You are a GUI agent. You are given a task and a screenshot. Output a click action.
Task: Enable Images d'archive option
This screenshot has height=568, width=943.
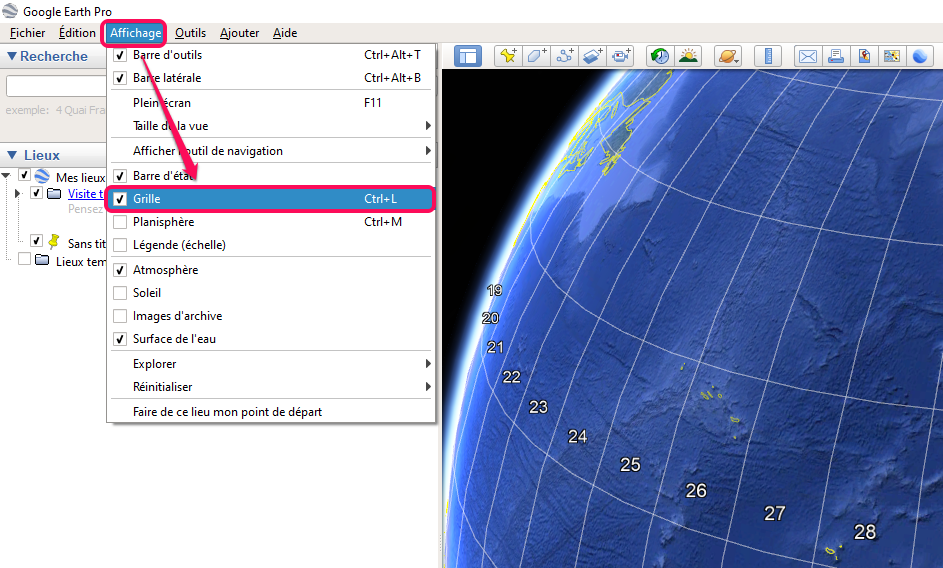pyautogui.click(x=120, y=316)
